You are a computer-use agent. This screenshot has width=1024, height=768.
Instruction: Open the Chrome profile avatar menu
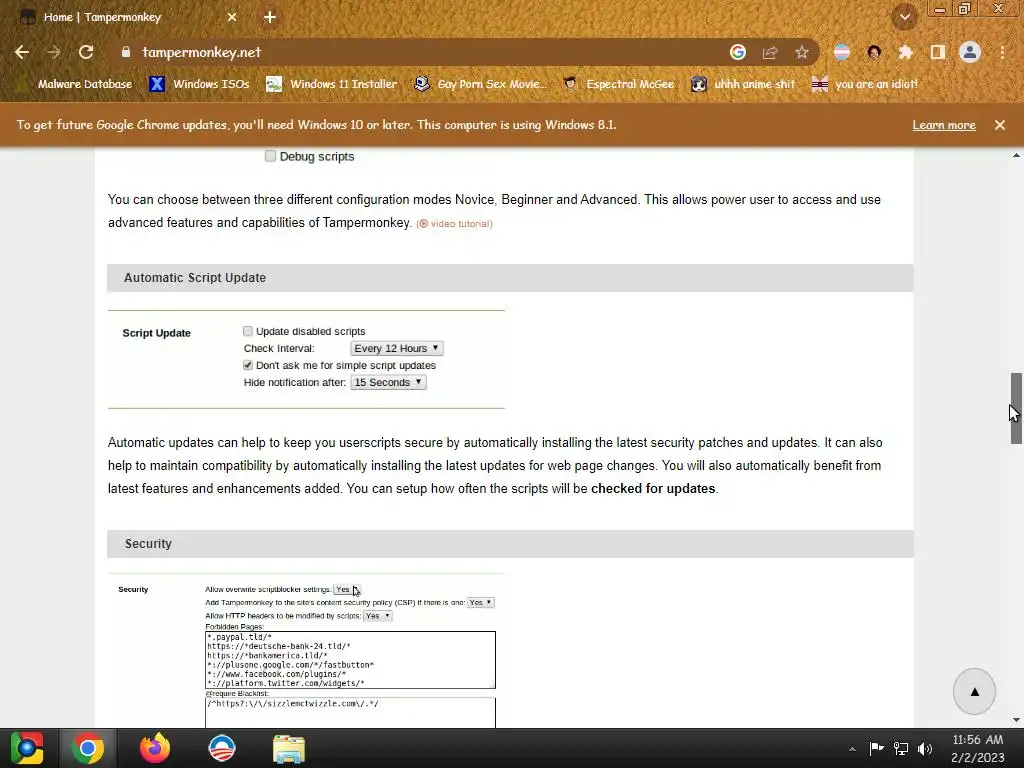[970, 52]
